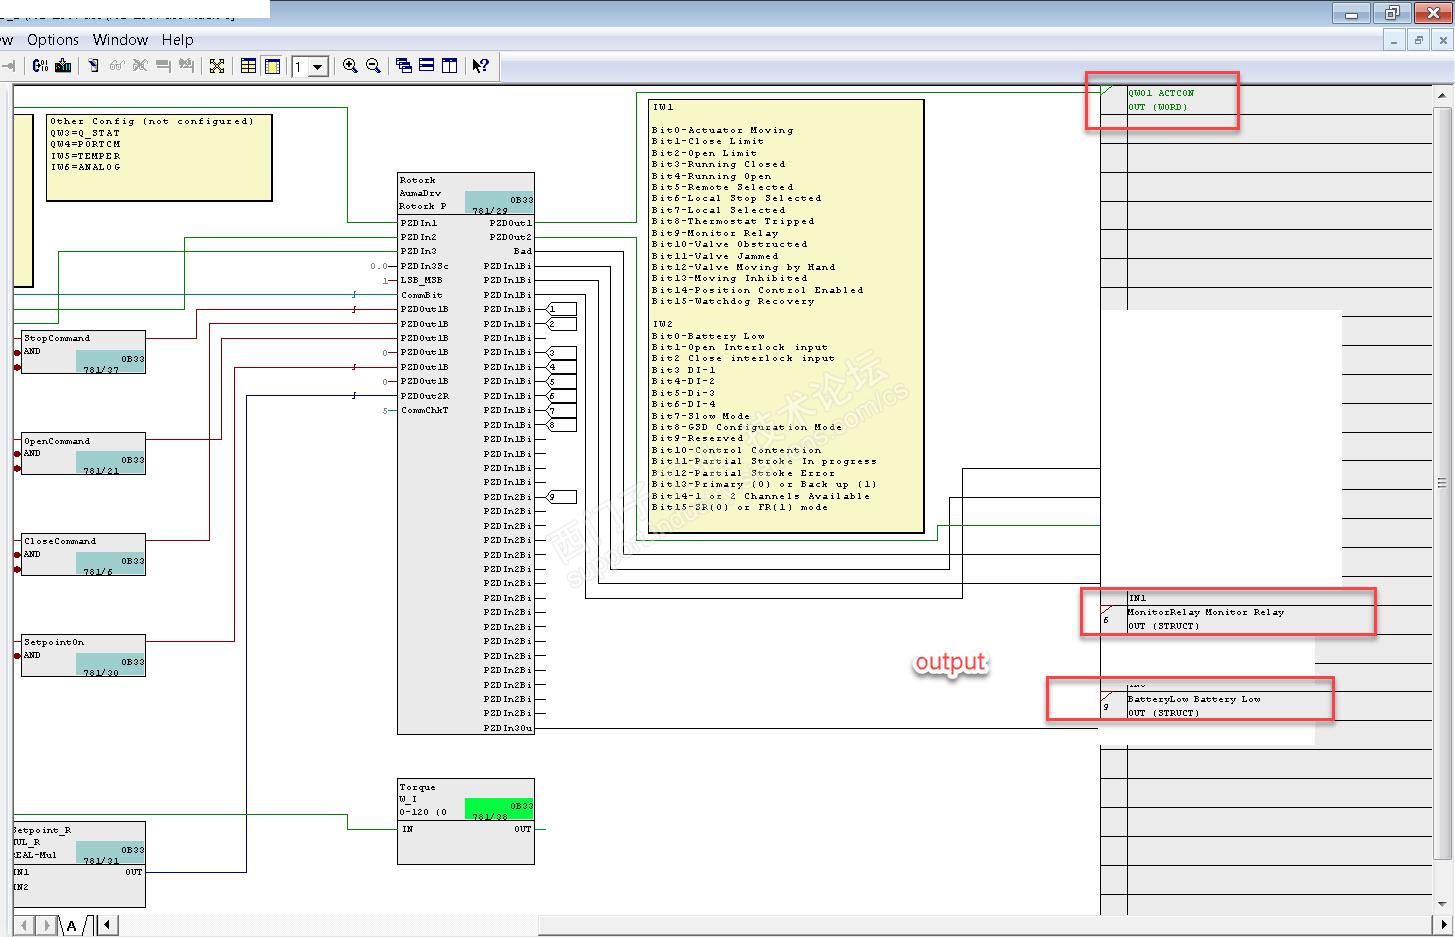This screenshot has height=937, width=1455.
Task: Toggle the Overview grid view button
Action: tap(248, 66)
